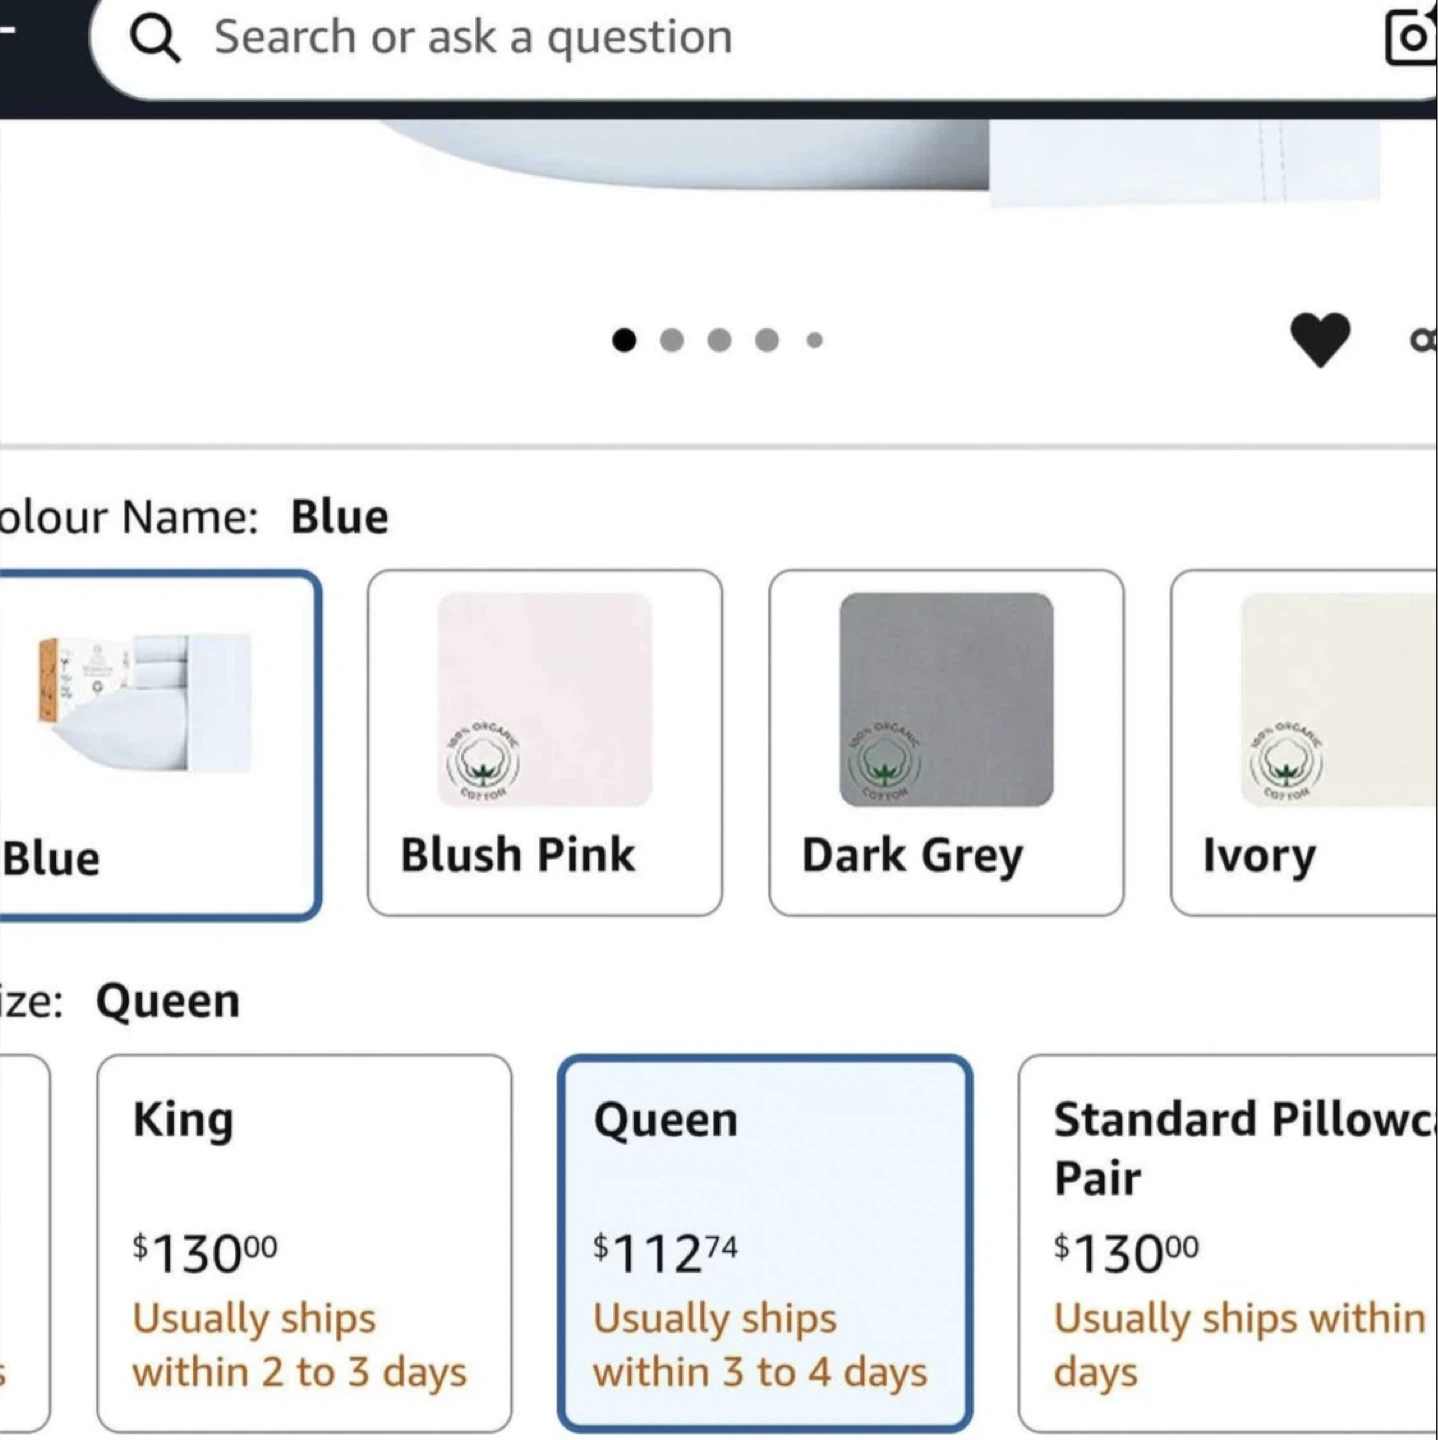Tap the small fifth carousel dot
Image resolution: width=1438 pixels, height=1440 pixels.
click(x=815, y=341)
